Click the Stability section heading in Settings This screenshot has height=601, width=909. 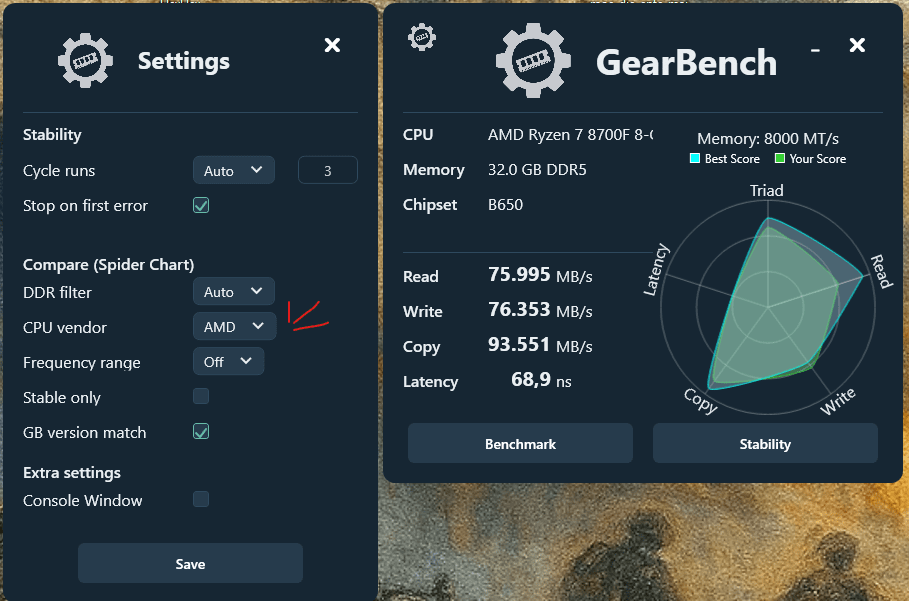pyautogui.click(x=52, y=135)
